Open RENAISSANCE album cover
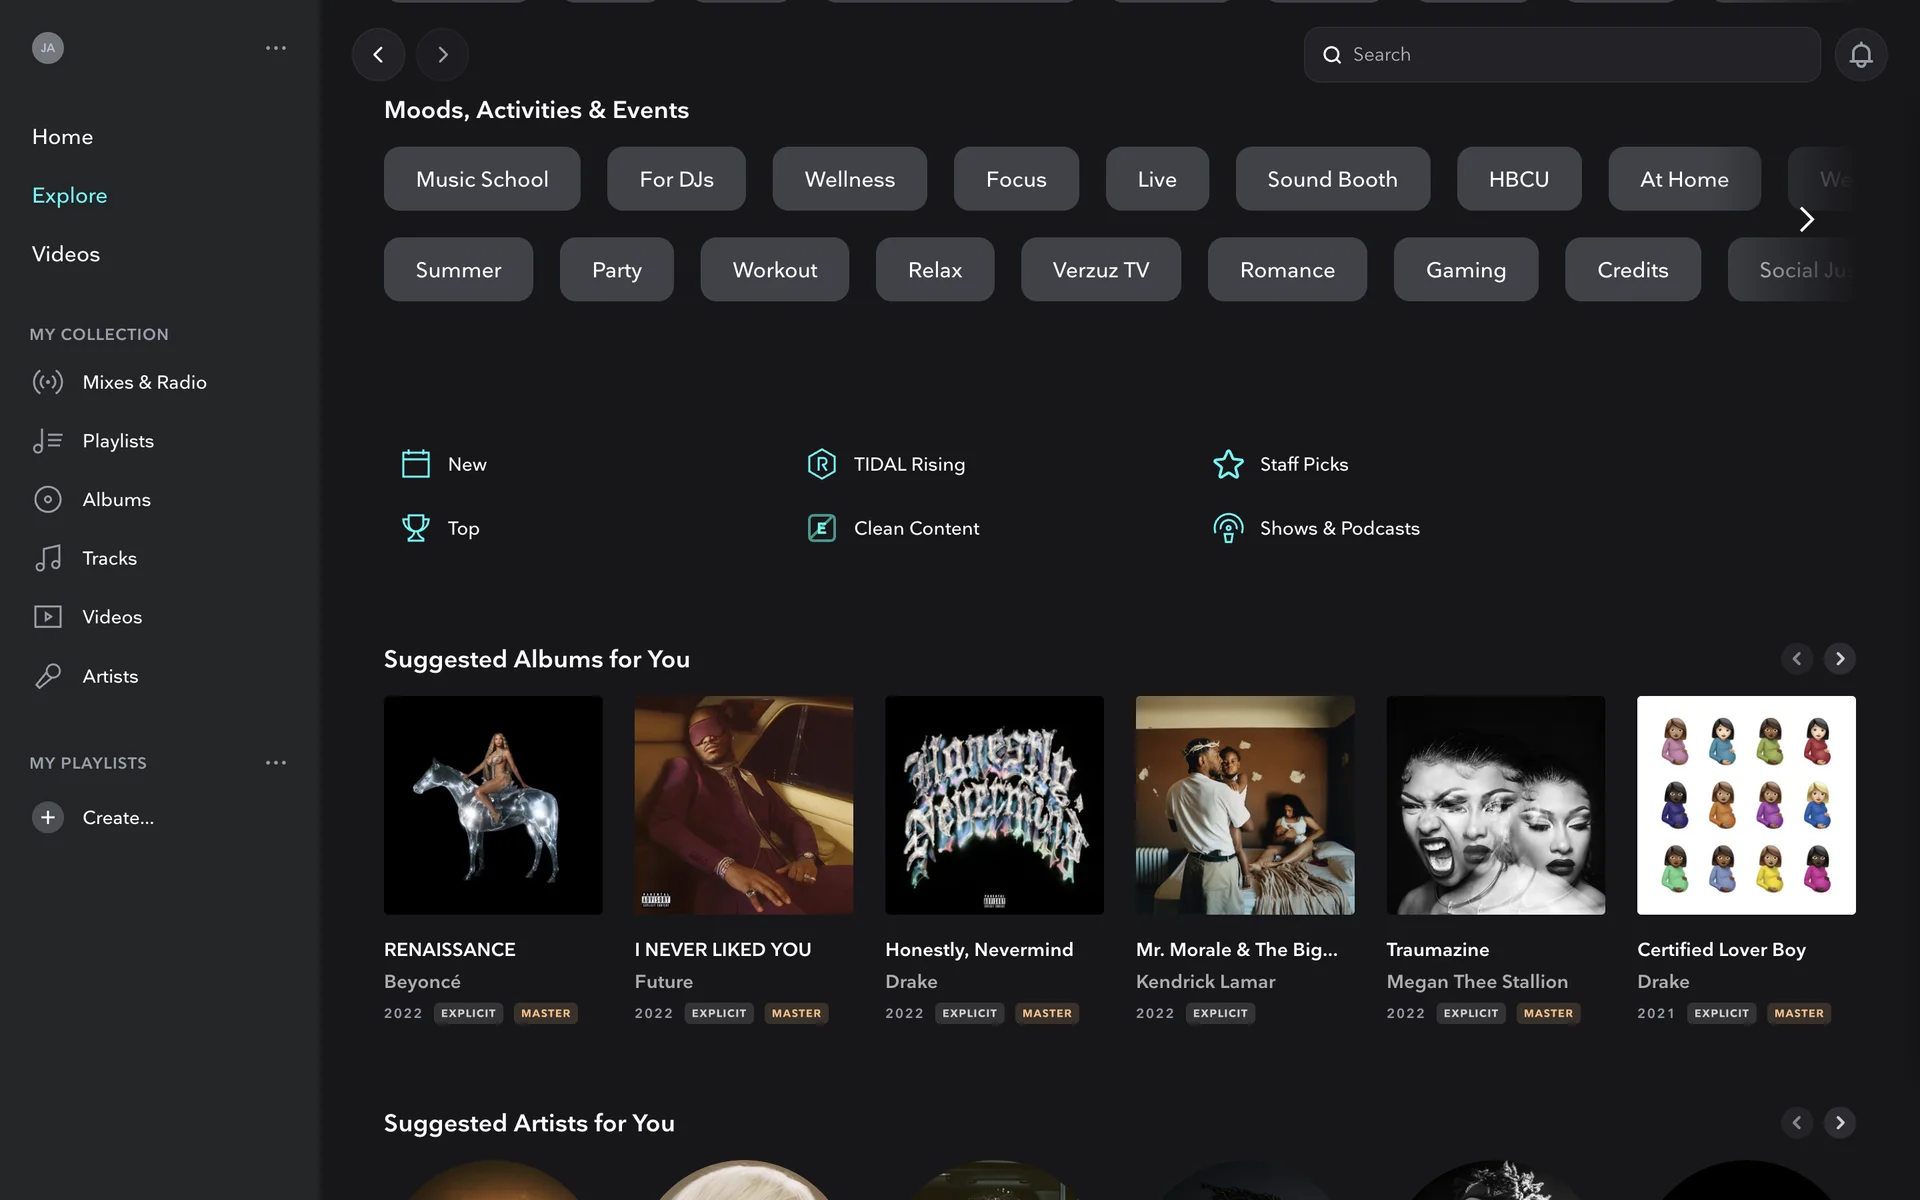 pyautogui.click(x=493, y=805)
